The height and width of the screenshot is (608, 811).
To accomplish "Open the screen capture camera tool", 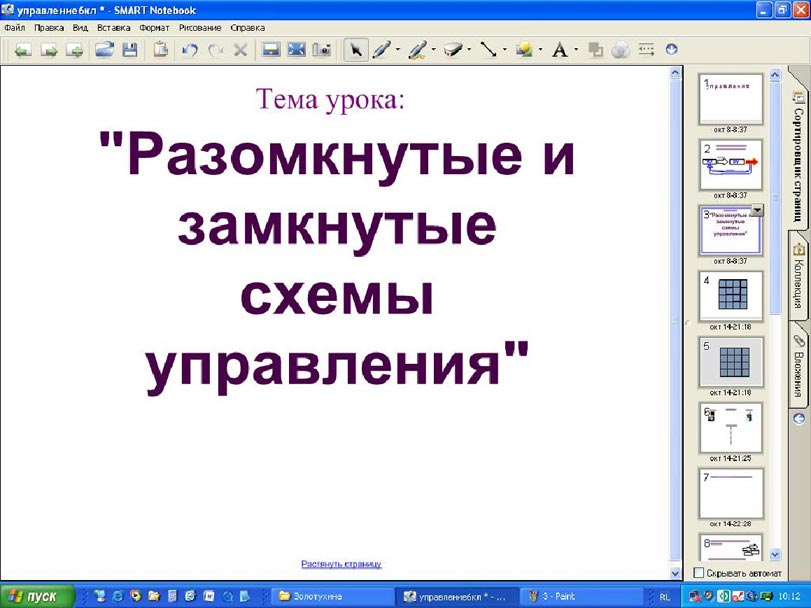I will click(322, 49).
